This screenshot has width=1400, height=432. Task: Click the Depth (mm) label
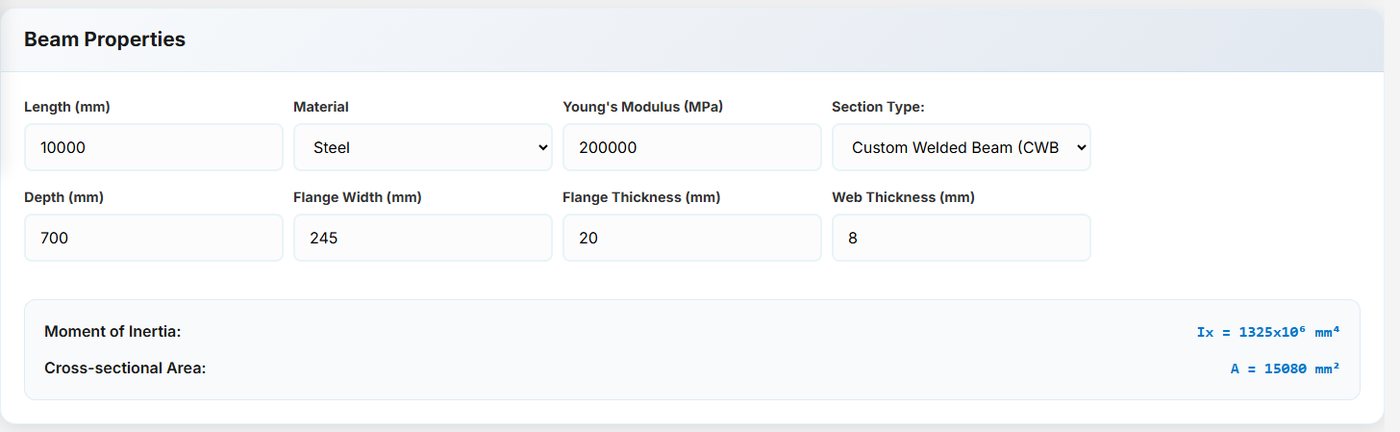64,198
